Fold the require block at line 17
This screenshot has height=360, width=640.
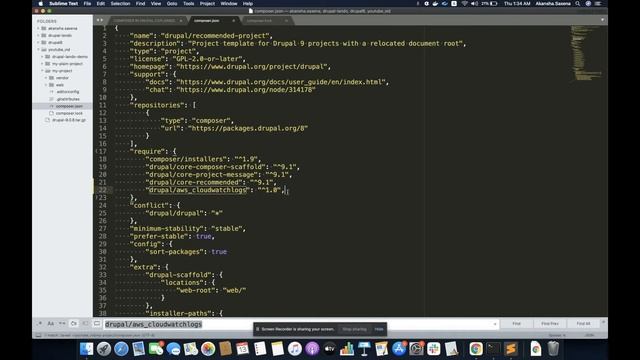[x=97, y=151]
